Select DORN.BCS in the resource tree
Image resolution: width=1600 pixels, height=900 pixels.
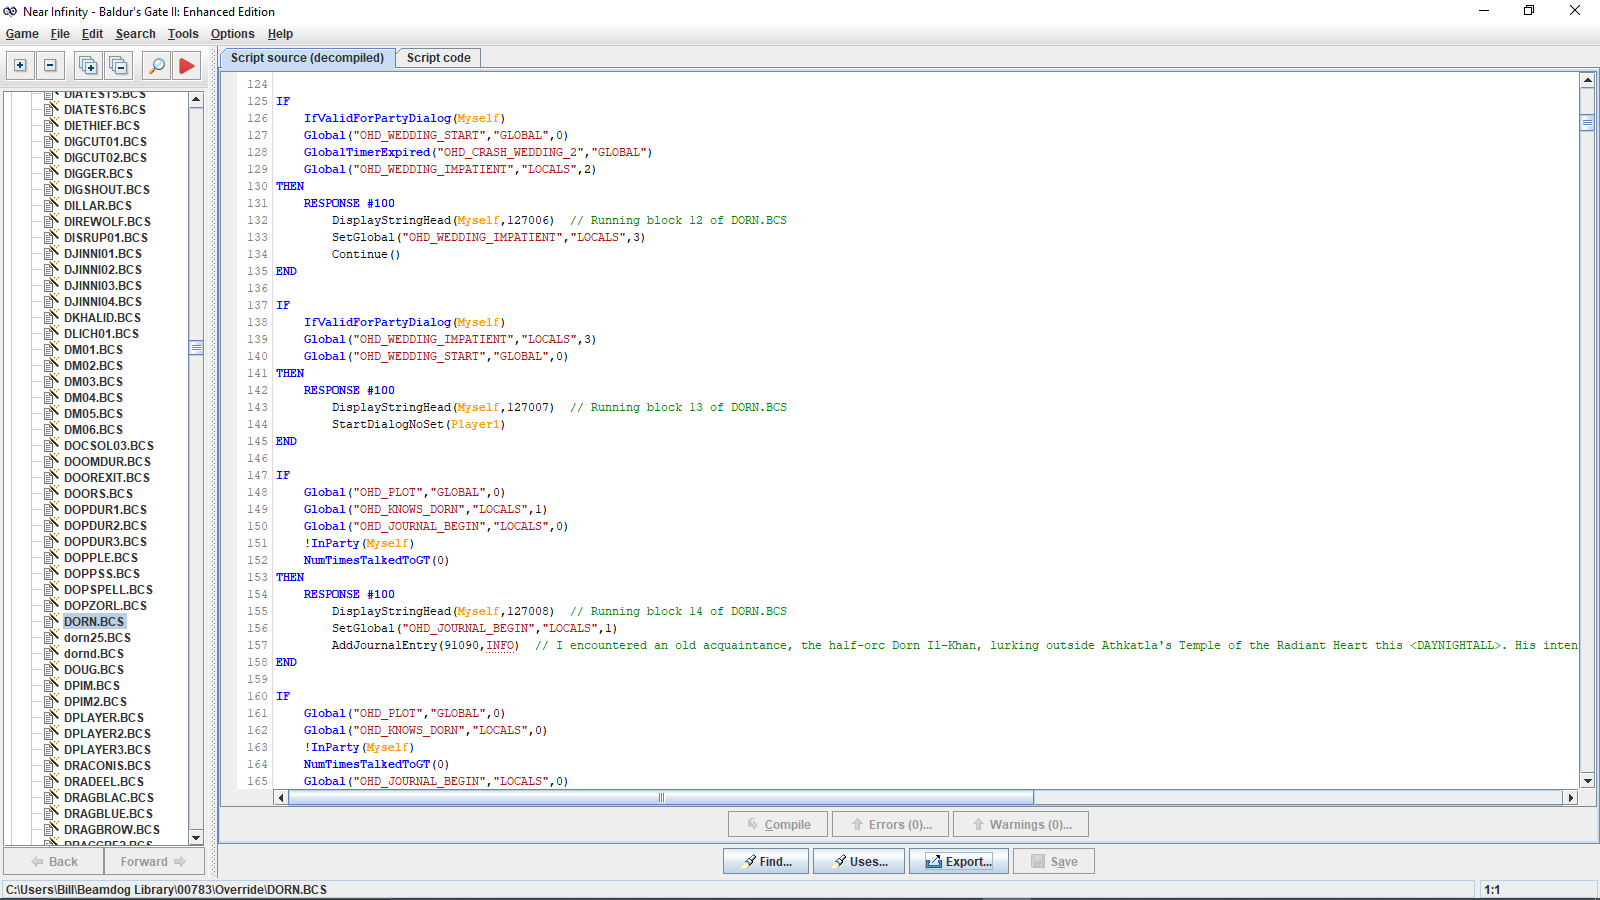tap(94, 621)
